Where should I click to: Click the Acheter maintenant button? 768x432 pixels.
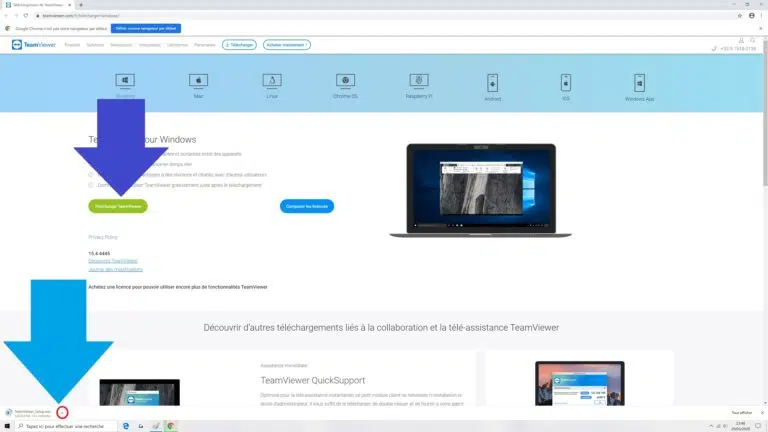[287, 45]
